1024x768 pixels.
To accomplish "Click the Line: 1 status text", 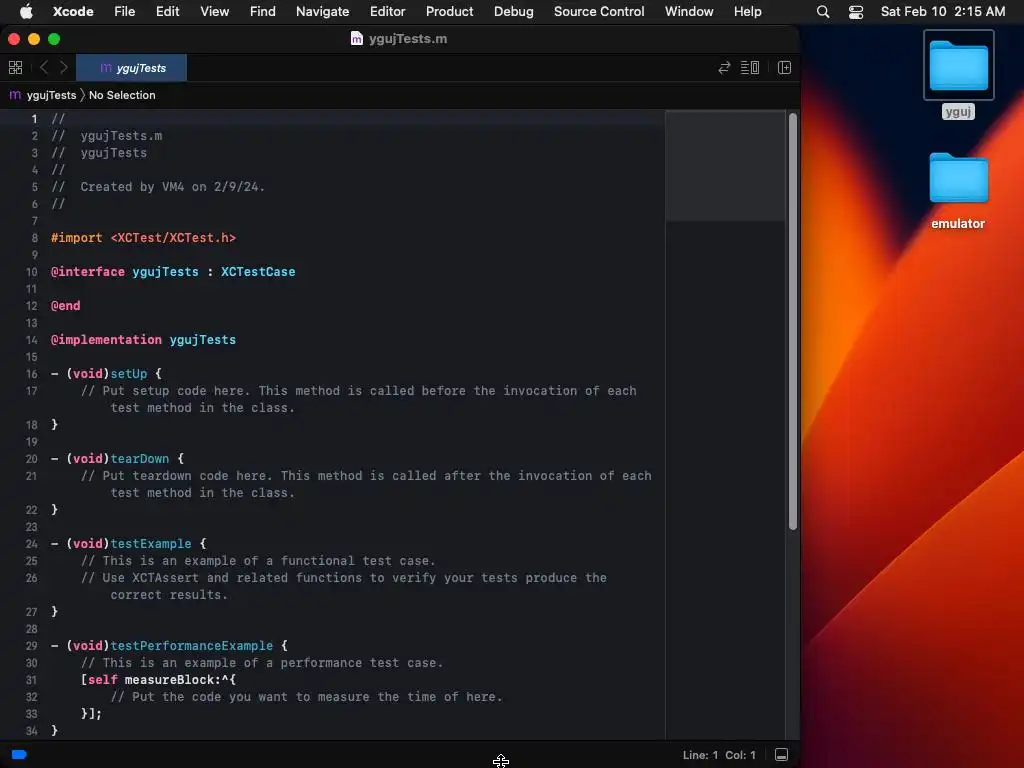I will (x=700, y=755).
